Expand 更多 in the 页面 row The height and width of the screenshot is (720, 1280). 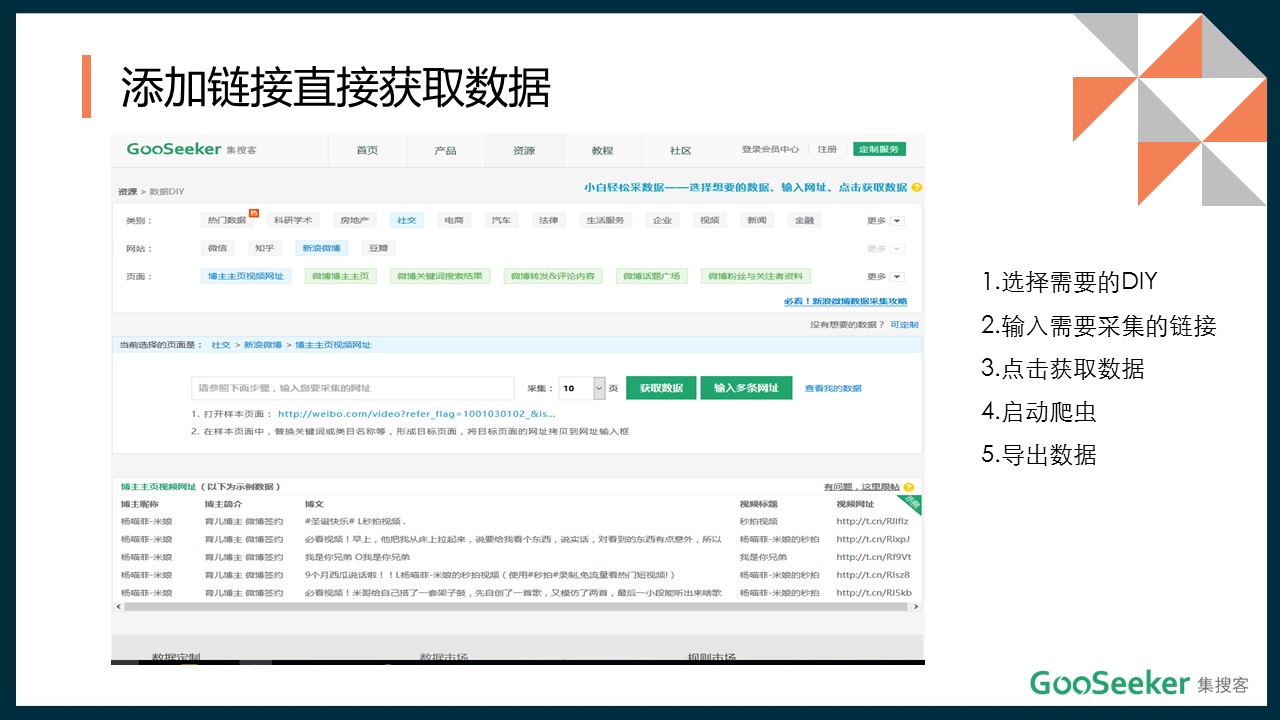pyautogui.click(x=885, y=276)
